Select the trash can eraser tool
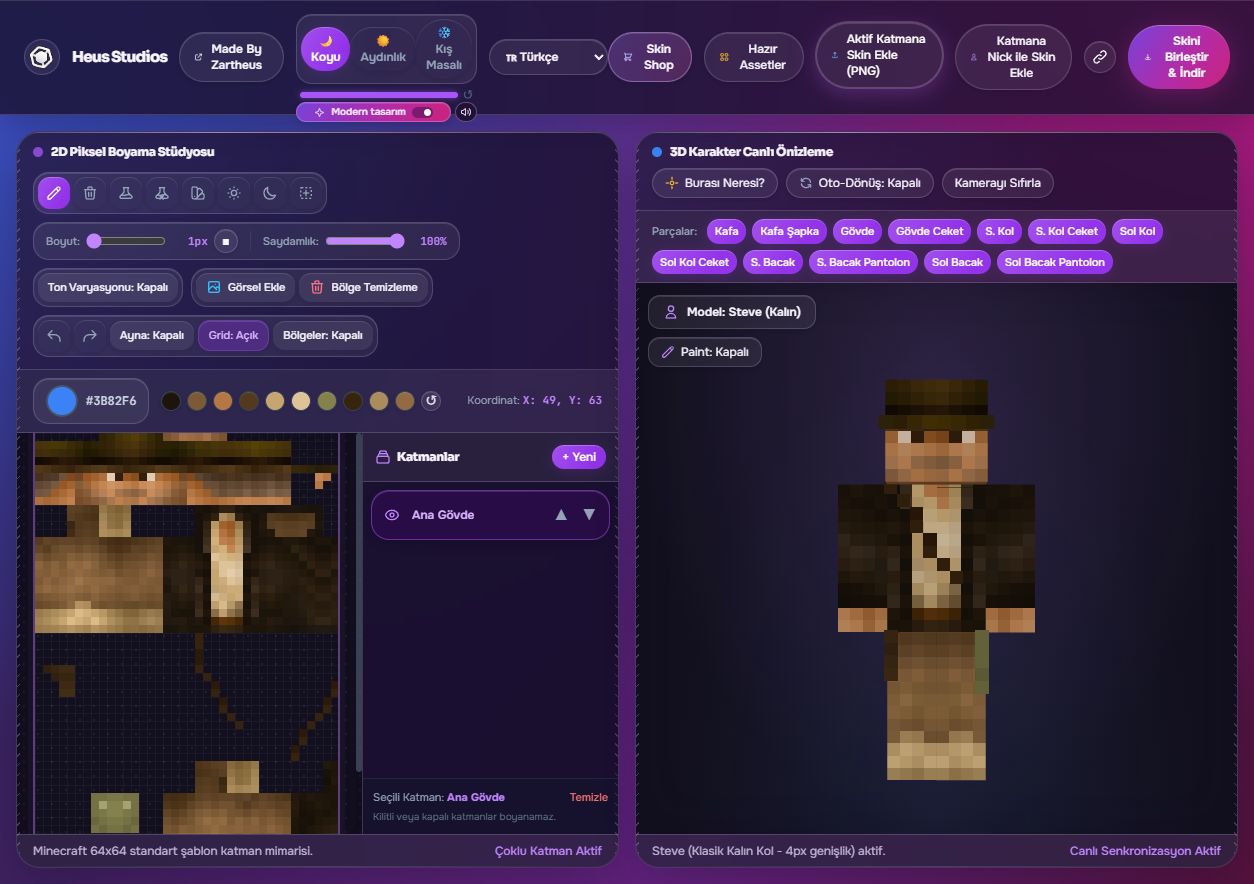This screenshot has height=884, width=1254. 90,193
